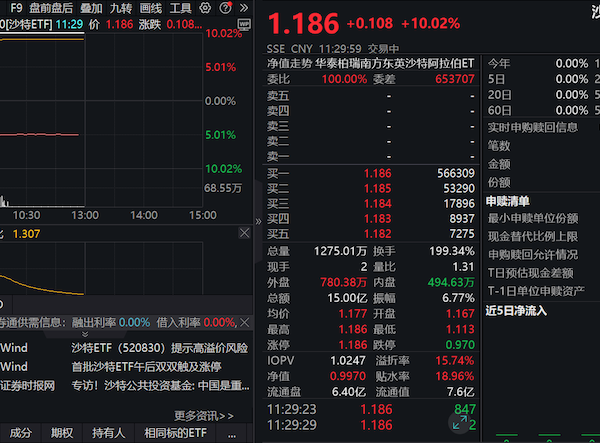The height and width of the screenshot is (443, 600).
Task: Open the 工具 tools menu
Action: tap(180, 8)
